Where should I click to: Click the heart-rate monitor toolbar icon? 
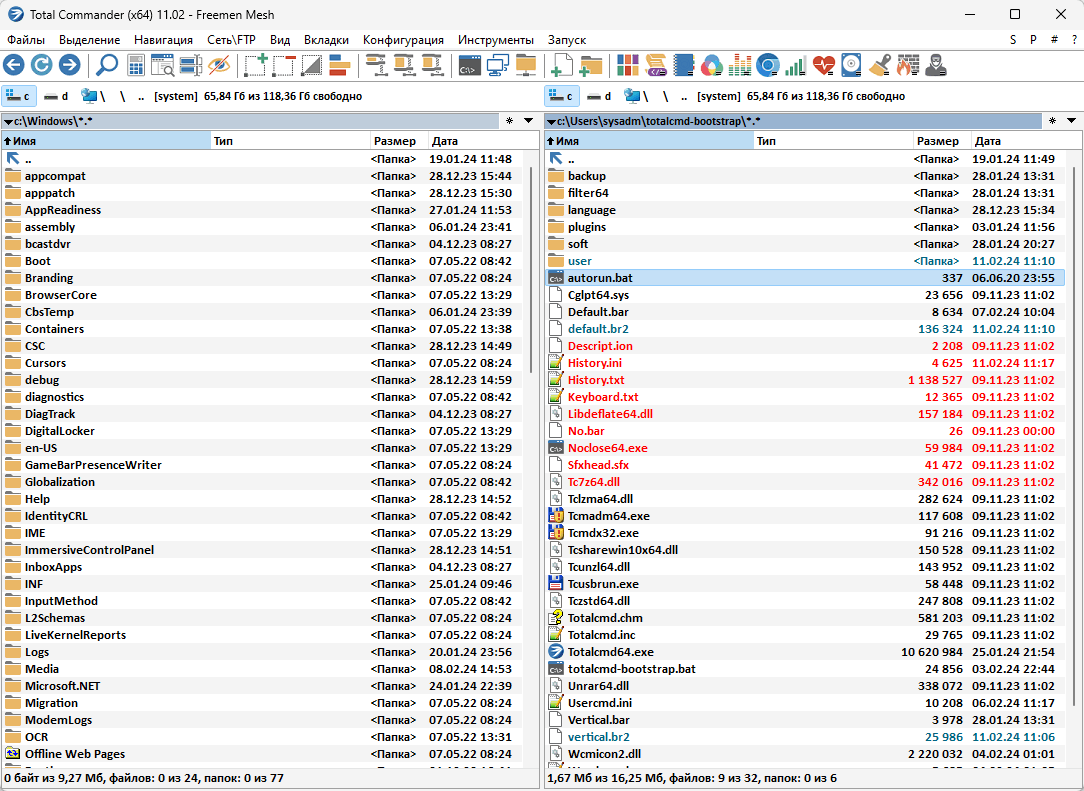[823, 66]
